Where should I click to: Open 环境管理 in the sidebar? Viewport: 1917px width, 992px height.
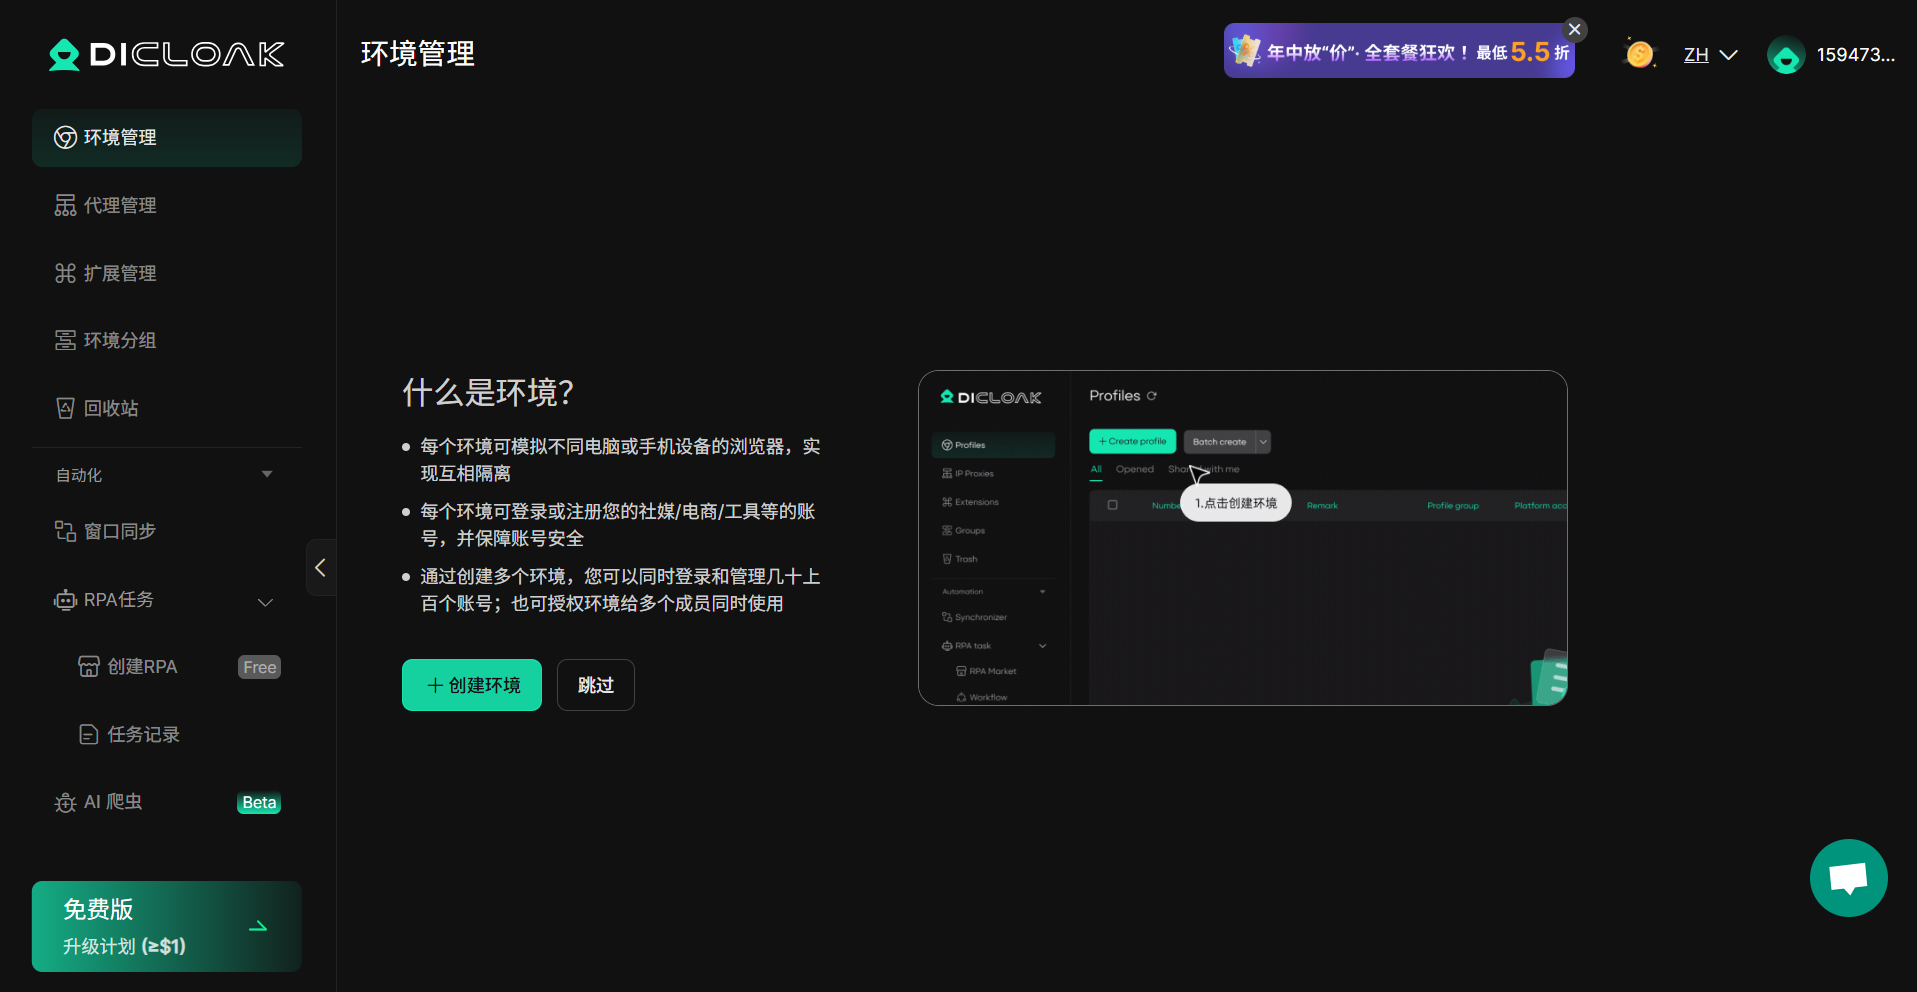pyautogui.click(x=167, y=138)
